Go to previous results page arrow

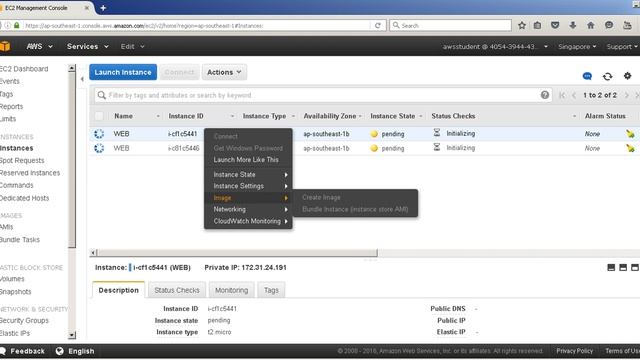574,95
